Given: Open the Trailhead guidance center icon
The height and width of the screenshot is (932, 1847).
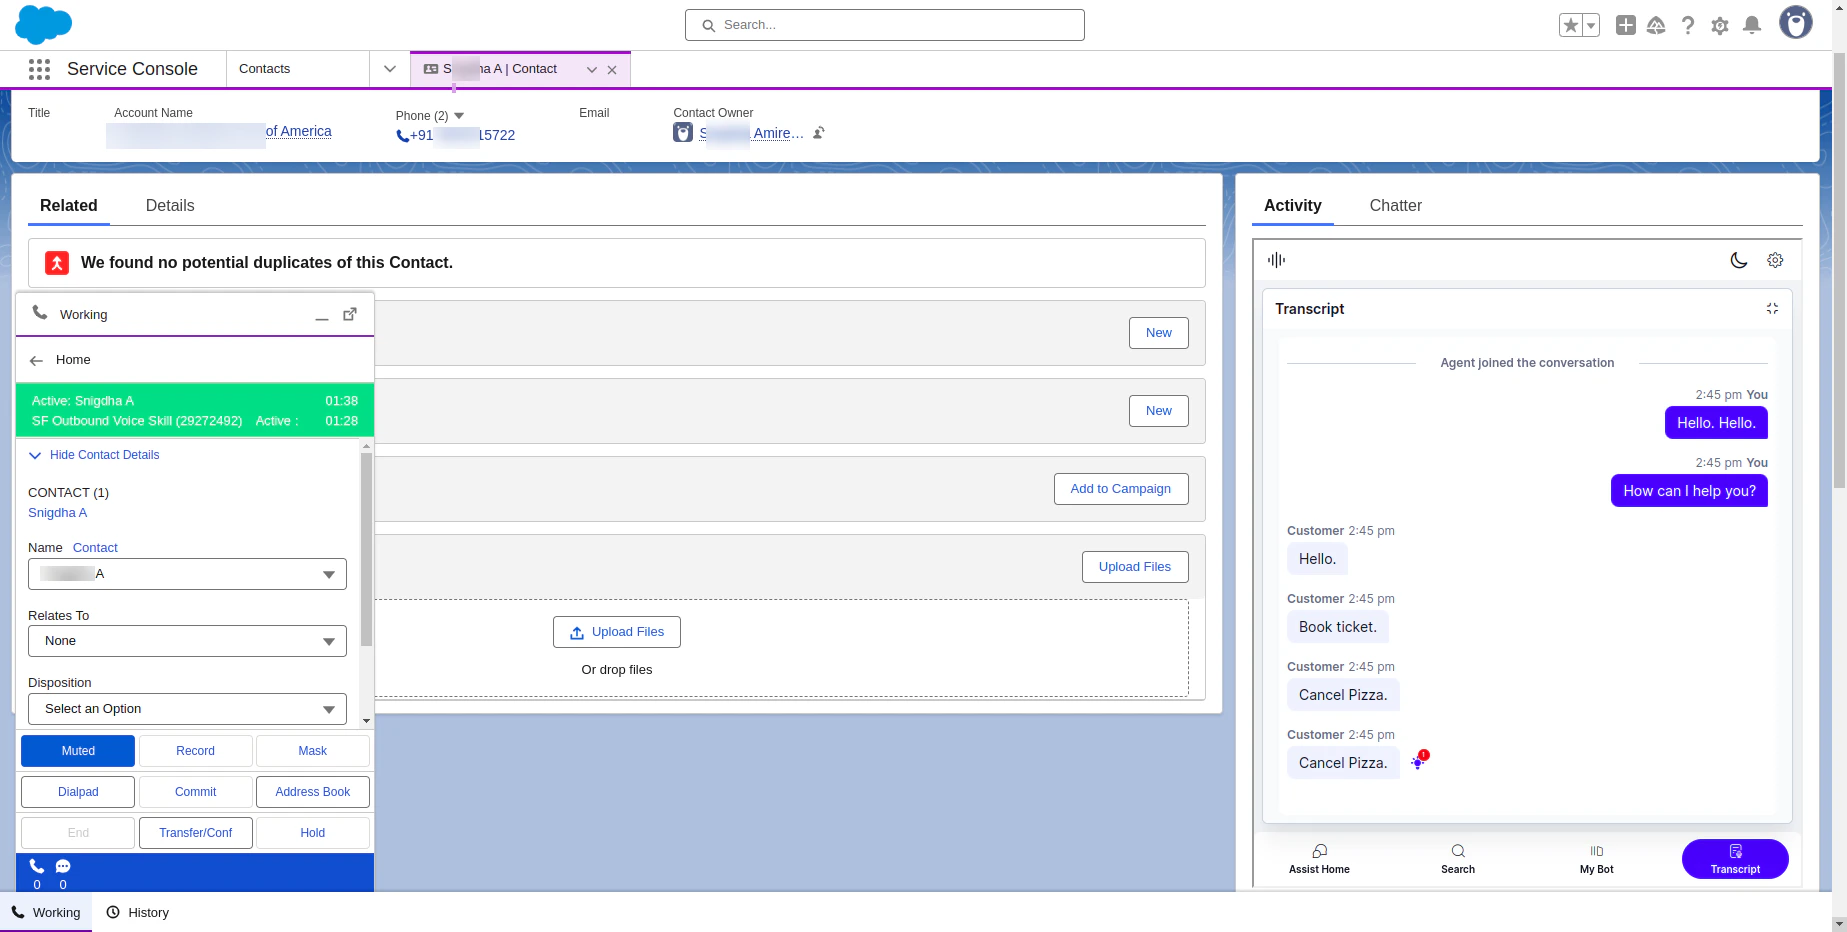Looking at the screenshot, I should tap(1656, 25).
